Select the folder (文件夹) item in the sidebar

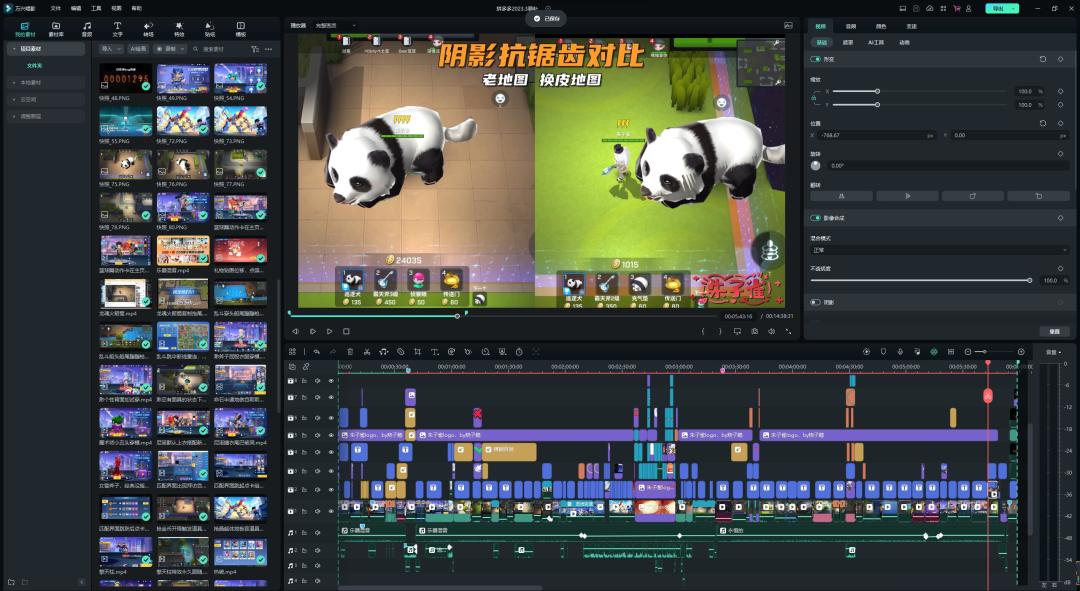pos(34,65)
